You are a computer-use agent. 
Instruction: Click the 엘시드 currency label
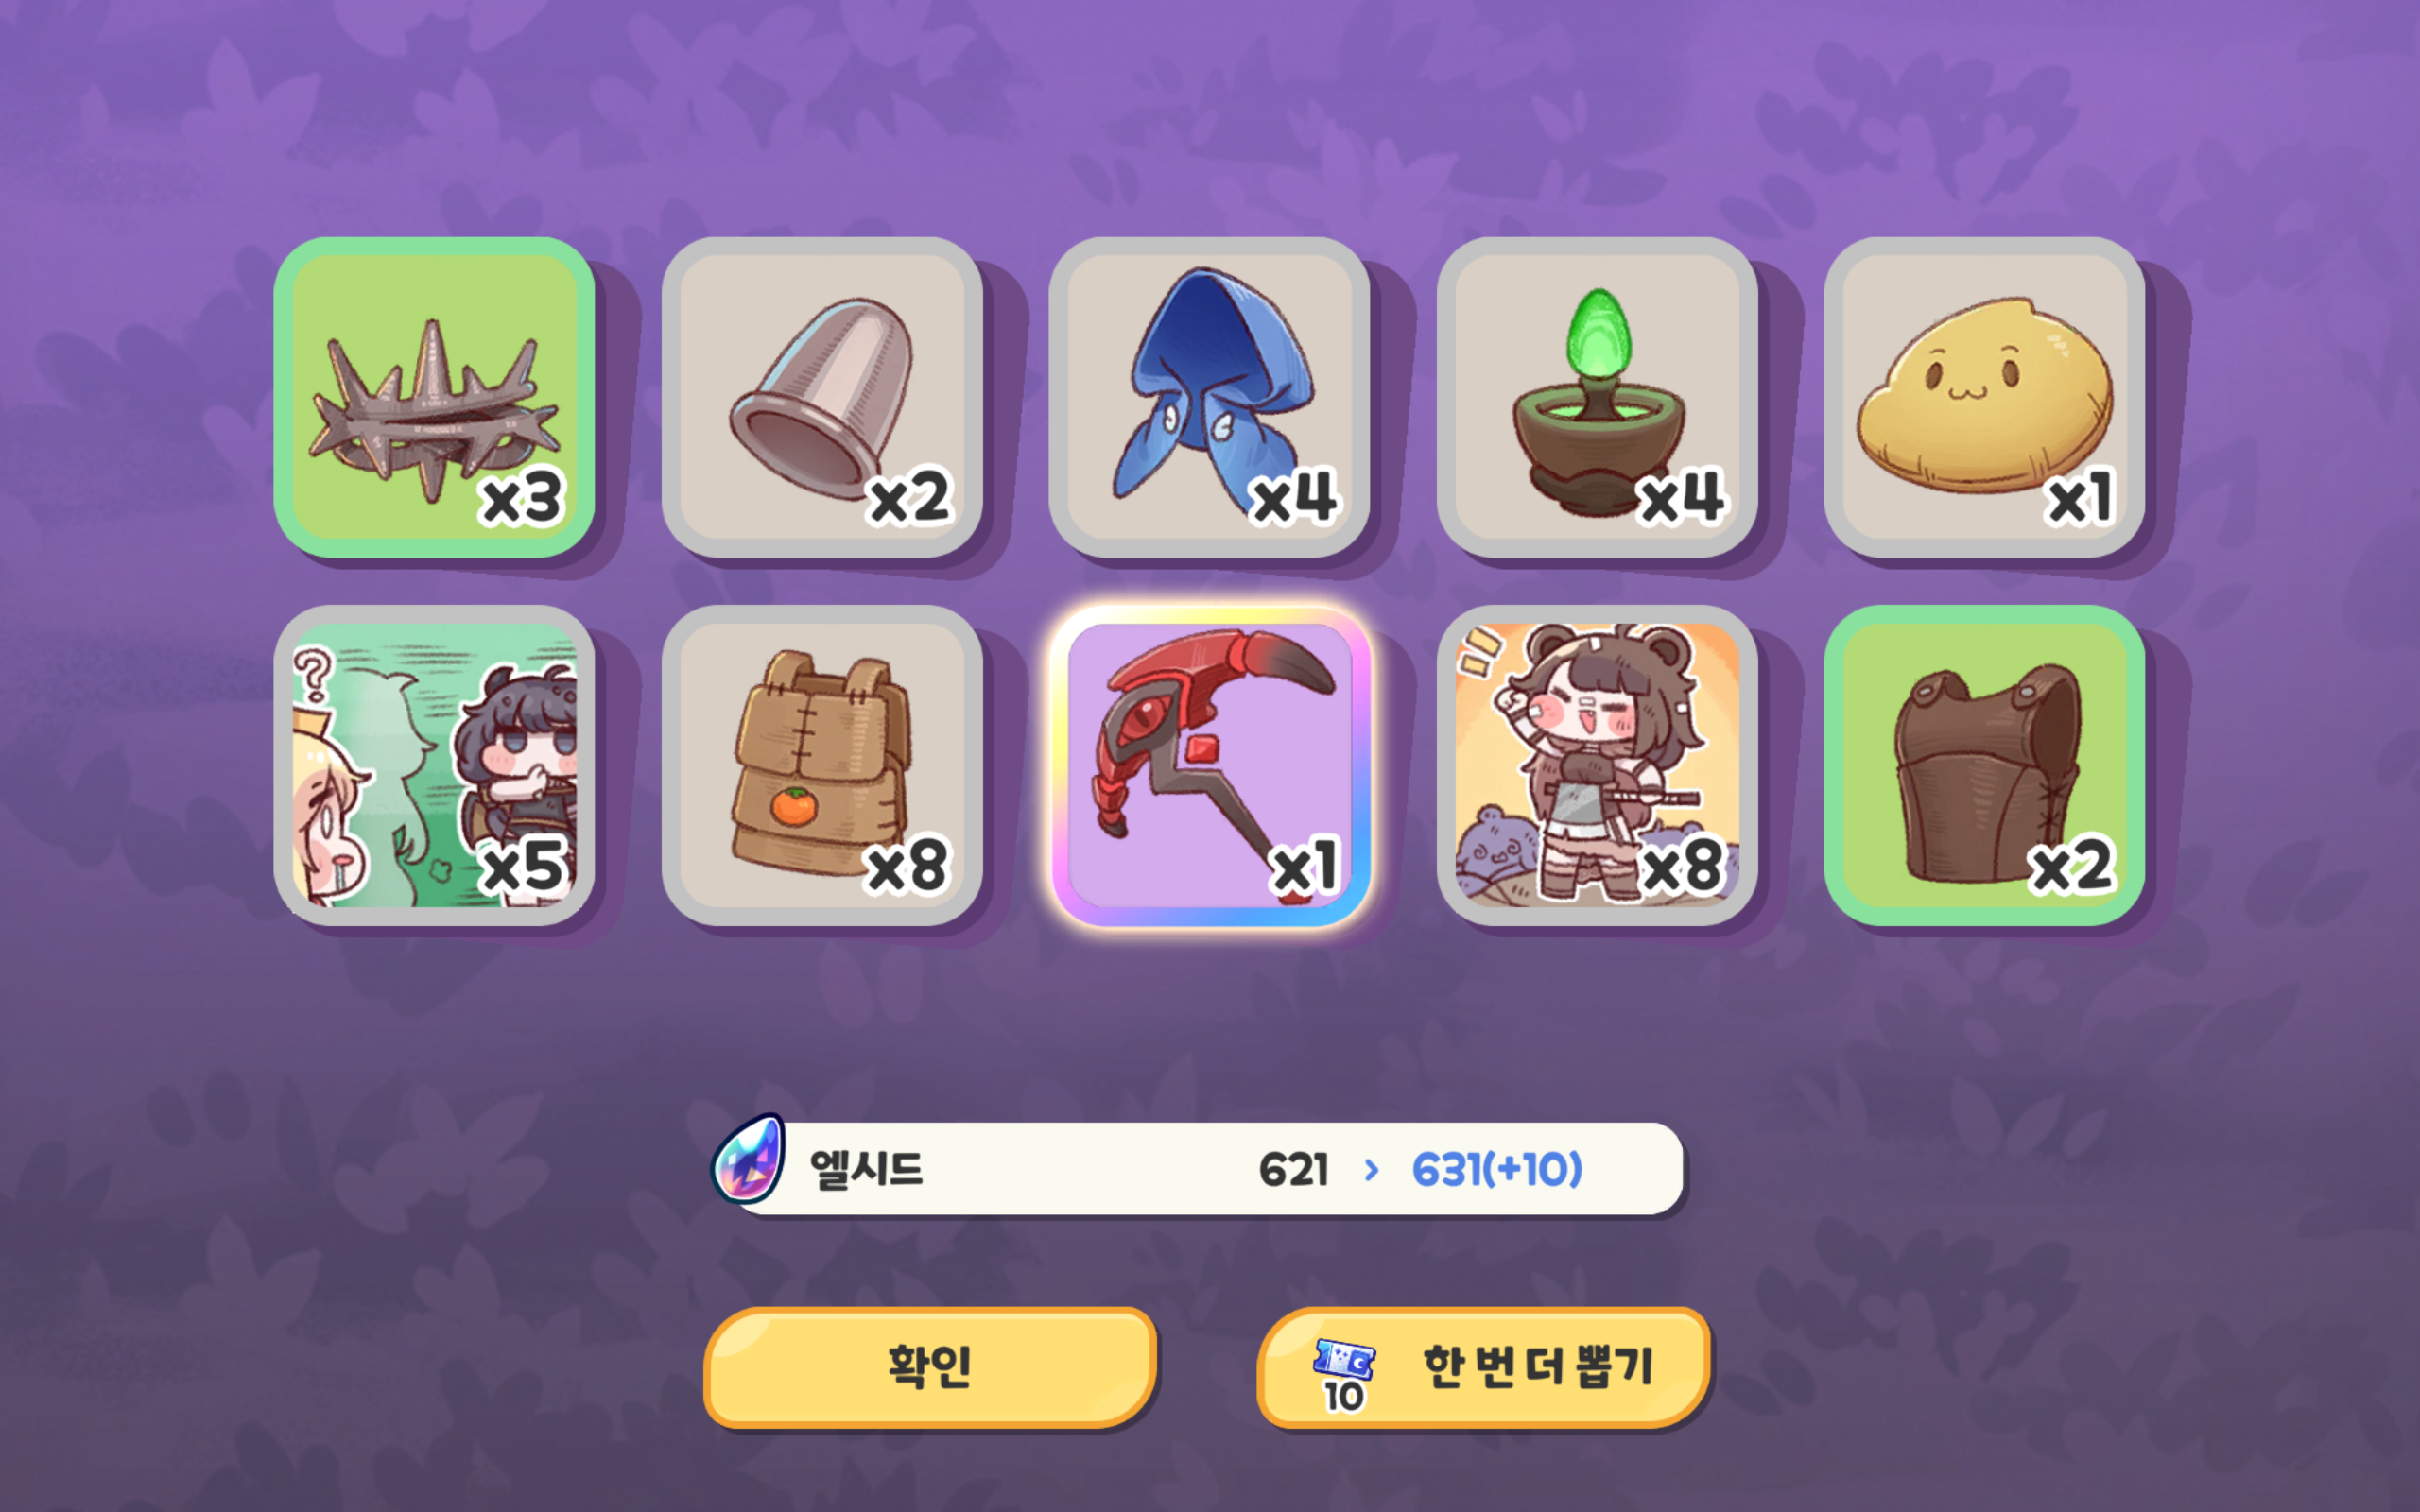(866, 1169)
